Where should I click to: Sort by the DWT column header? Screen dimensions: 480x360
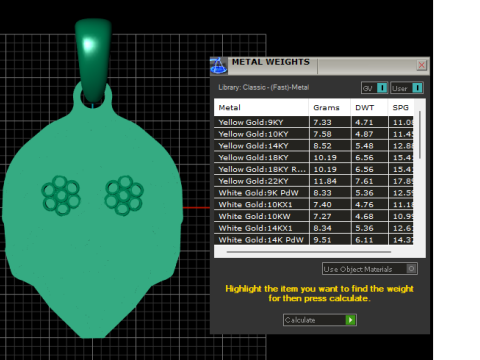(369, 107)
